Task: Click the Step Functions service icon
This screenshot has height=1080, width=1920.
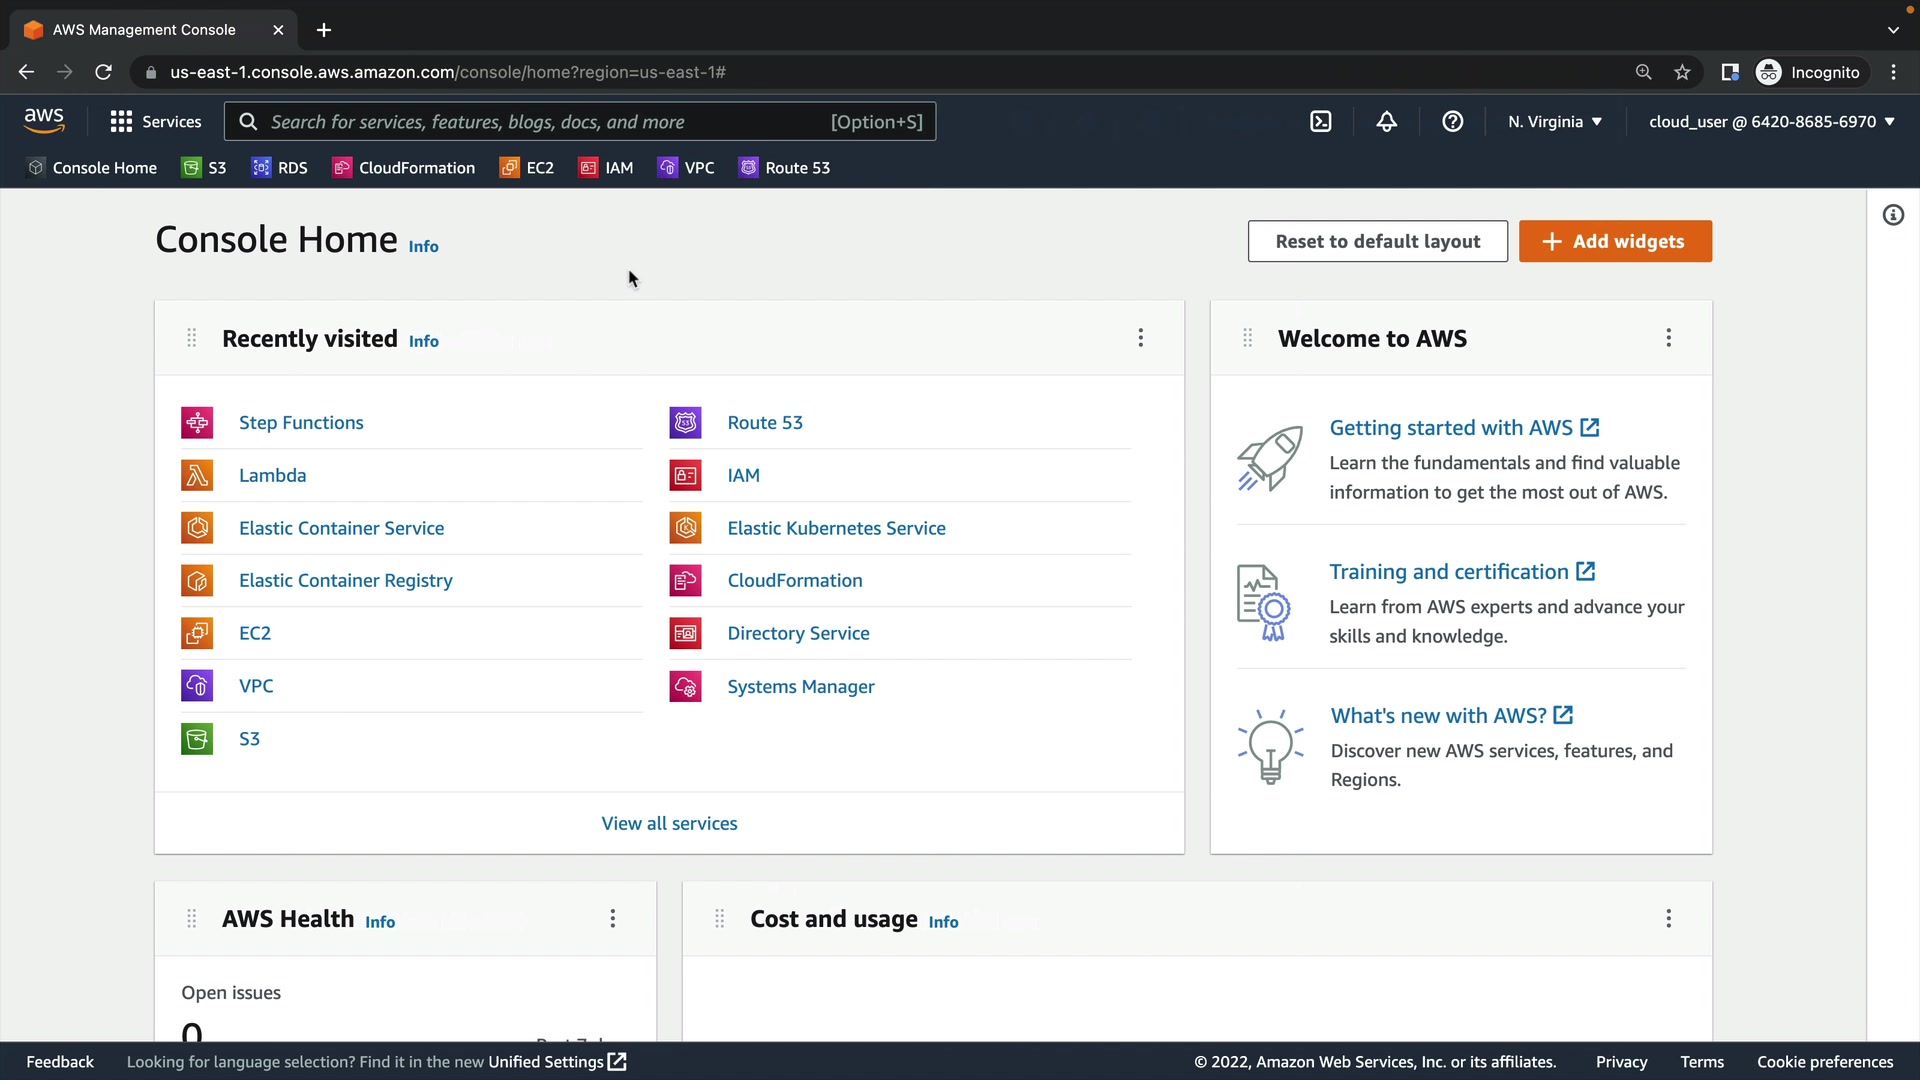Action: tap(197, 423)
